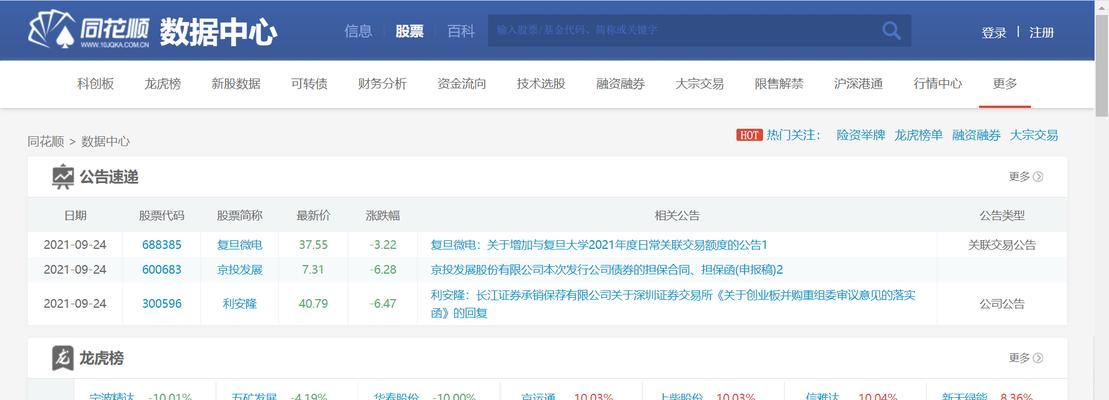Viewport: 1109px width, 400px height.
Task: Open the 资金流向 menu item
Action: pyautogui.click(x=462, y=83)
